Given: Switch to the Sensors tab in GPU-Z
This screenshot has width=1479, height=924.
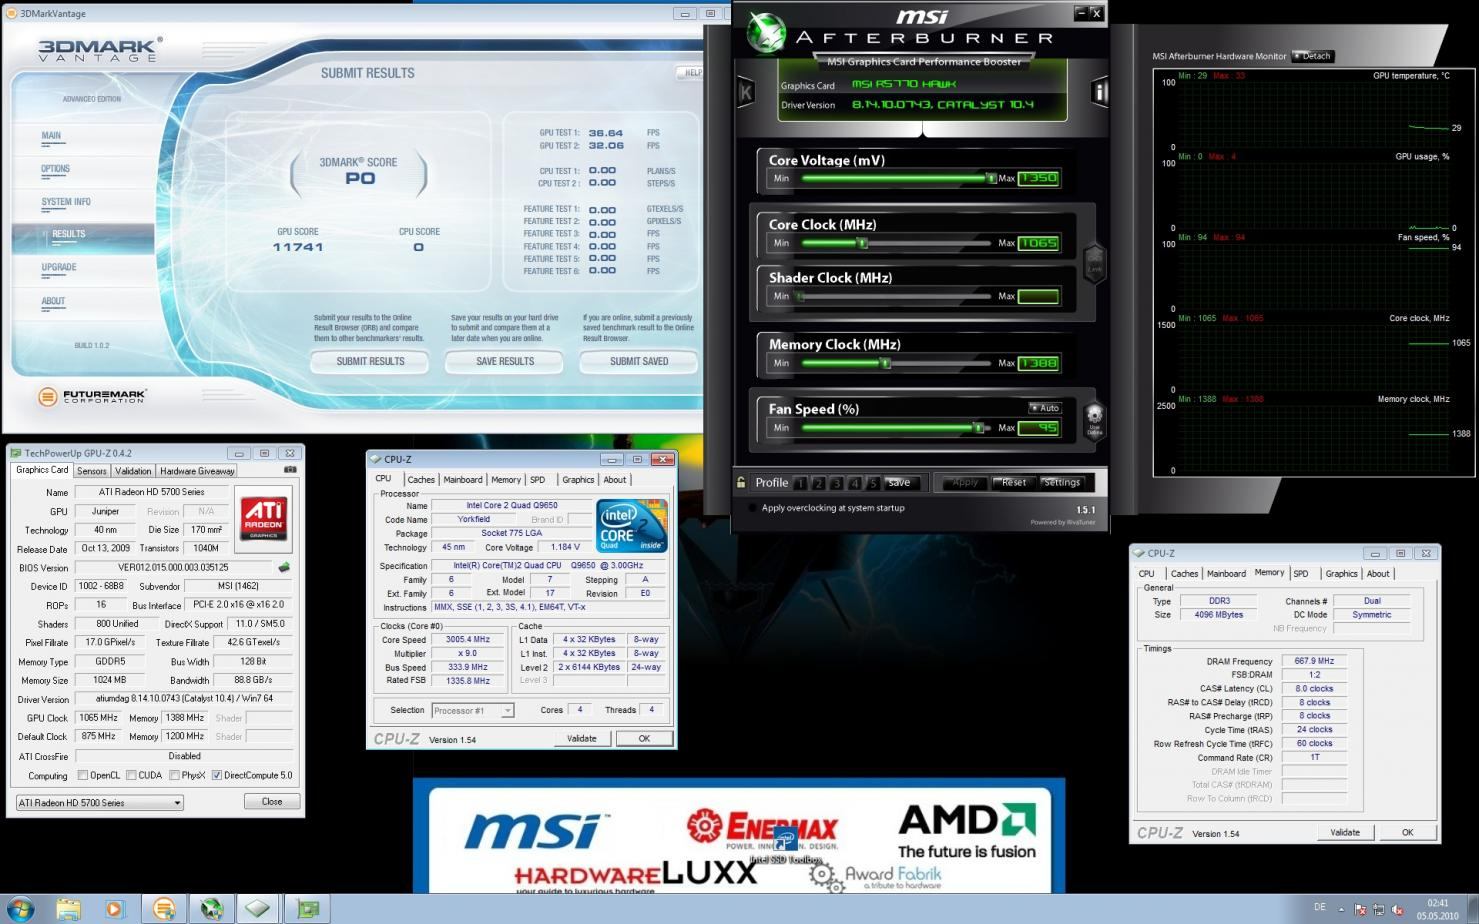Looking at the screenshot, I should click(x=91, y=470).
